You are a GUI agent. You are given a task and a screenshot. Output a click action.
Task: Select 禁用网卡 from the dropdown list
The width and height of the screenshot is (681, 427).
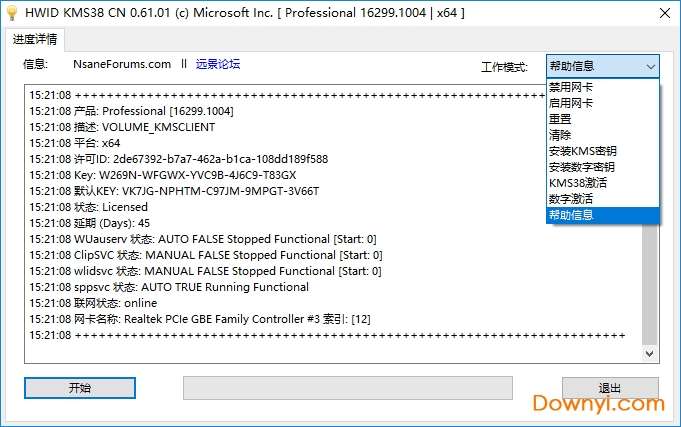[x=603, y=87]
